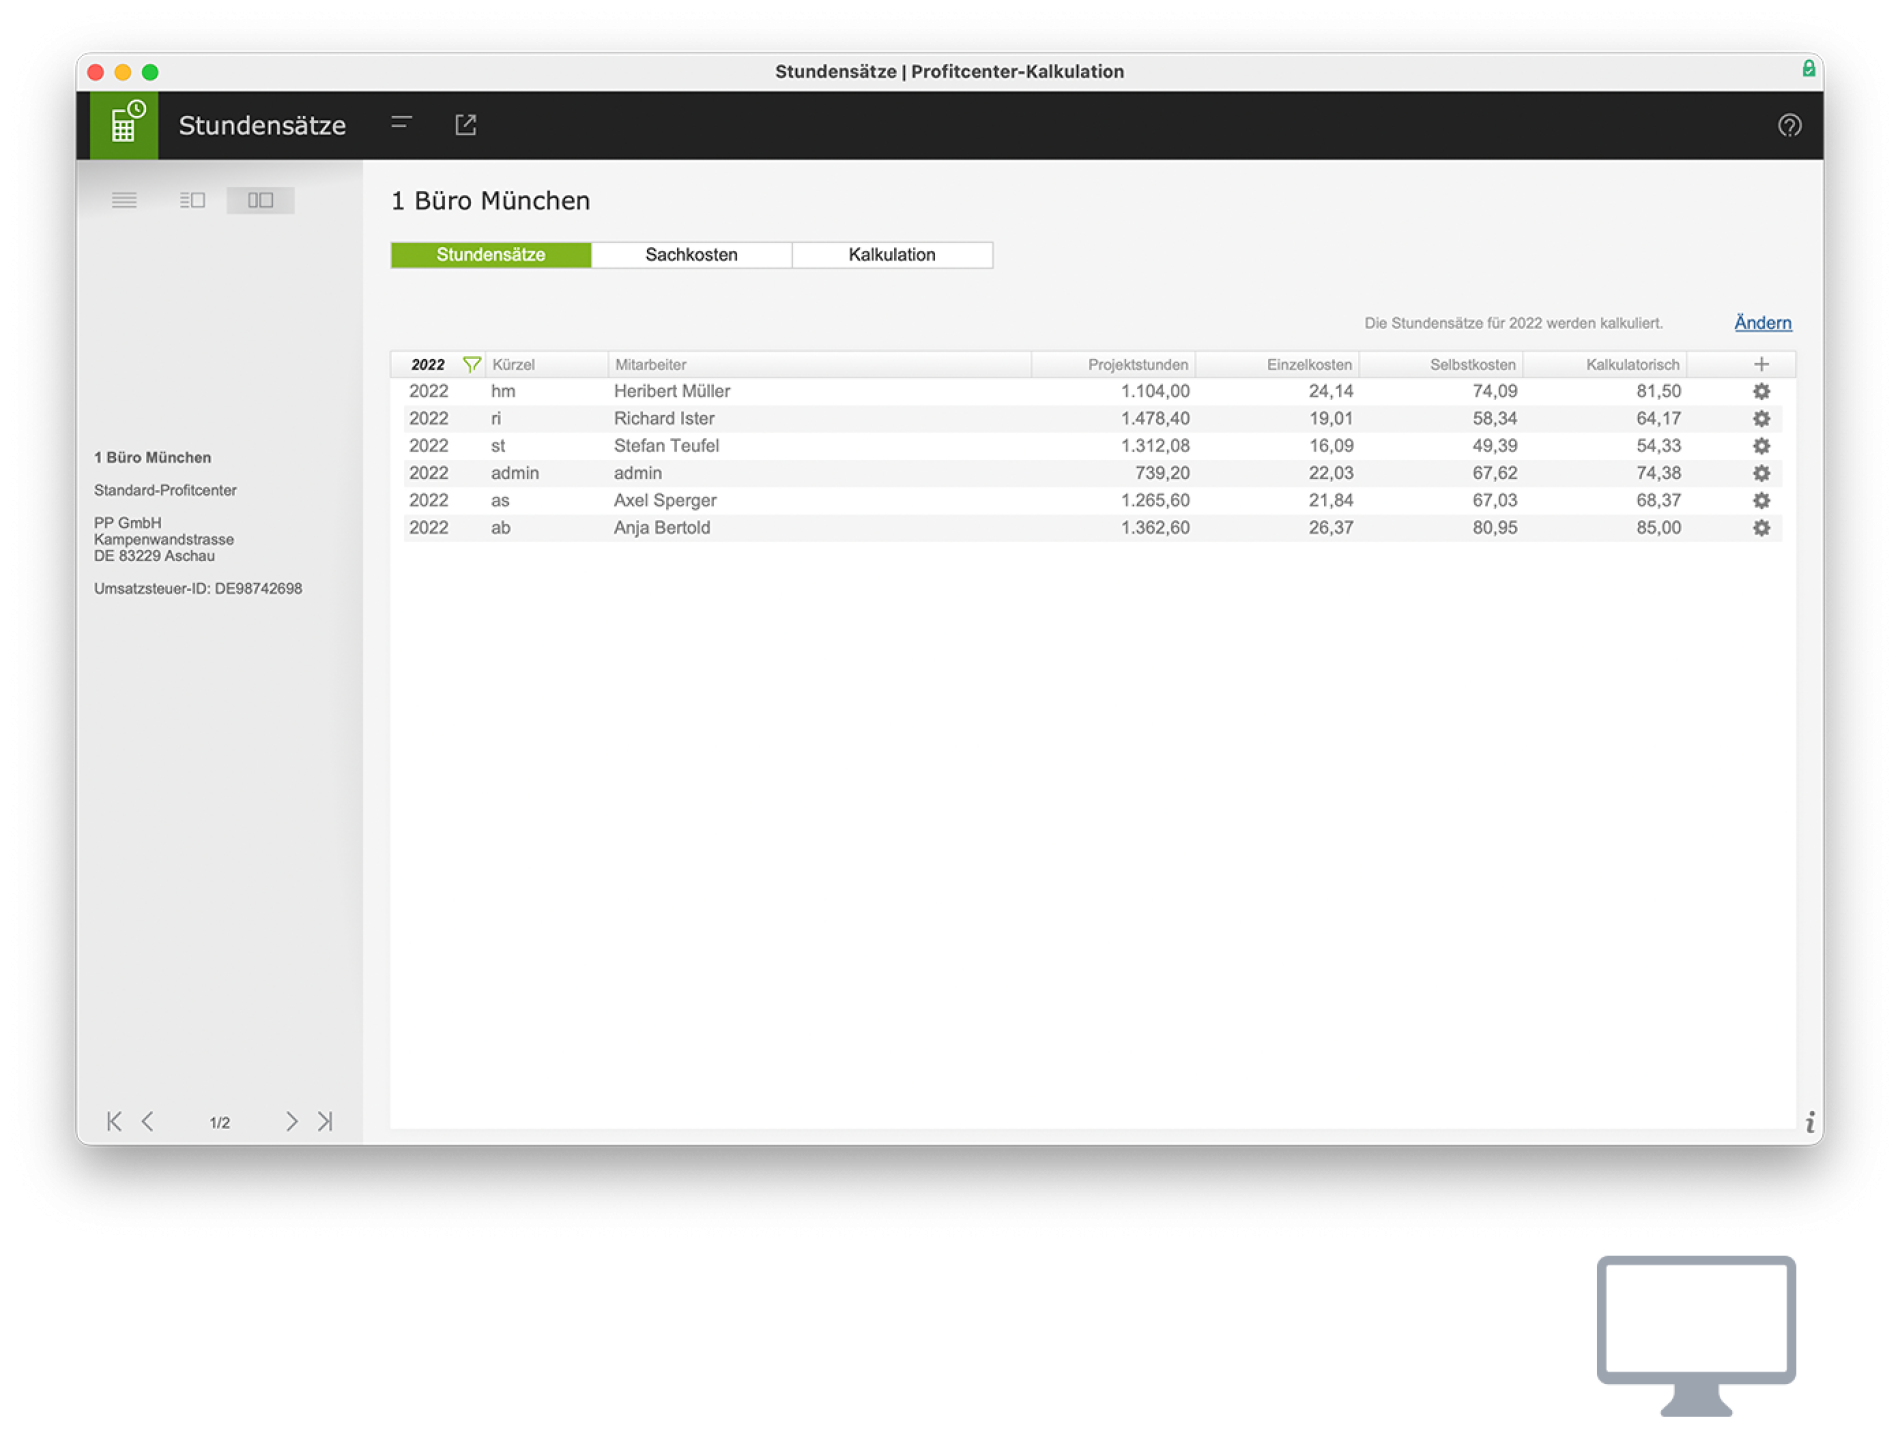1900x1455 pixels.
Task: Open the help question mark icon
Action: [1789, 125]
